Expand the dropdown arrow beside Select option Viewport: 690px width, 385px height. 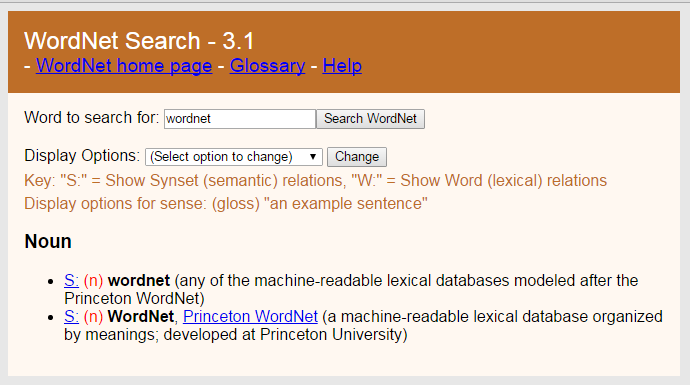313,157
